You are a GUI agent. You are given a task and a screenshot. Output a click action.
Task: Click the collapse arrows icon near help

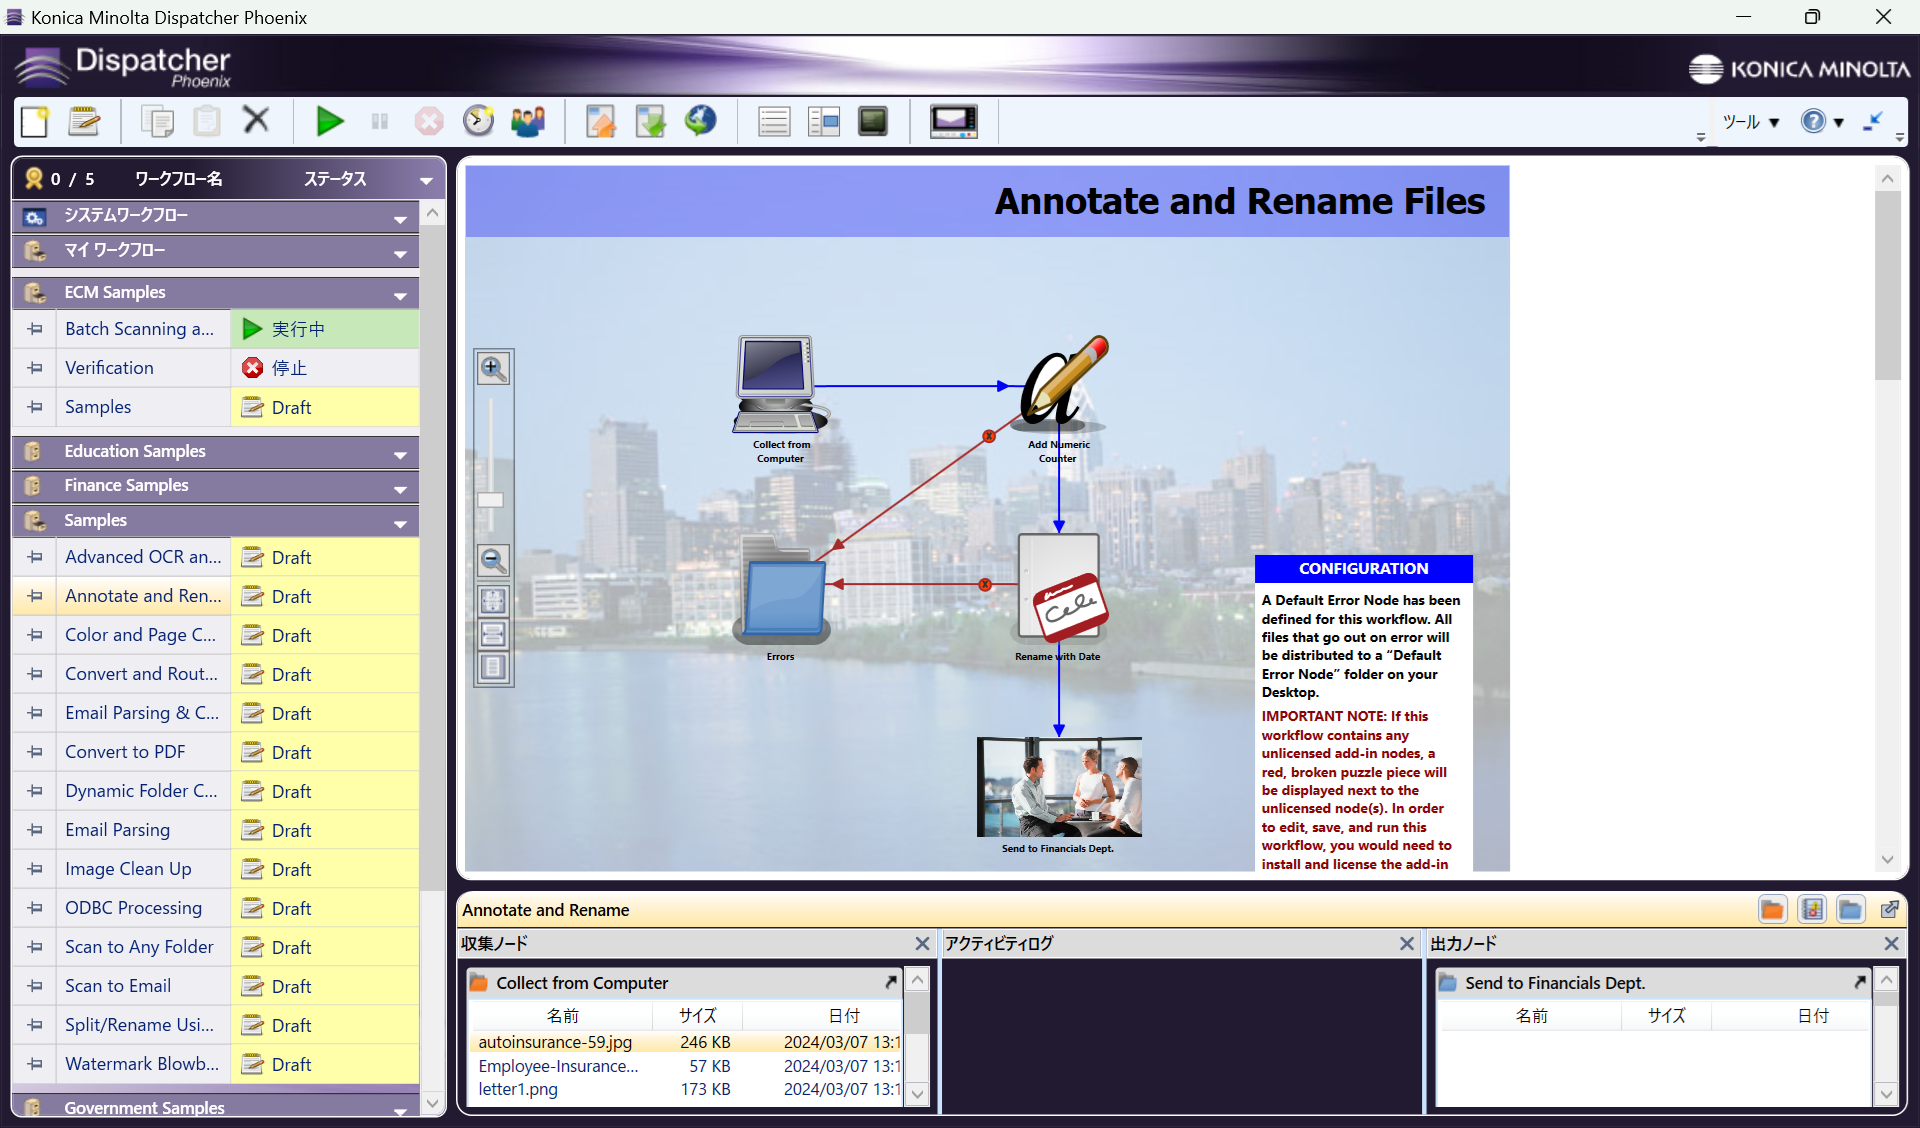[x=1873, y=121]
